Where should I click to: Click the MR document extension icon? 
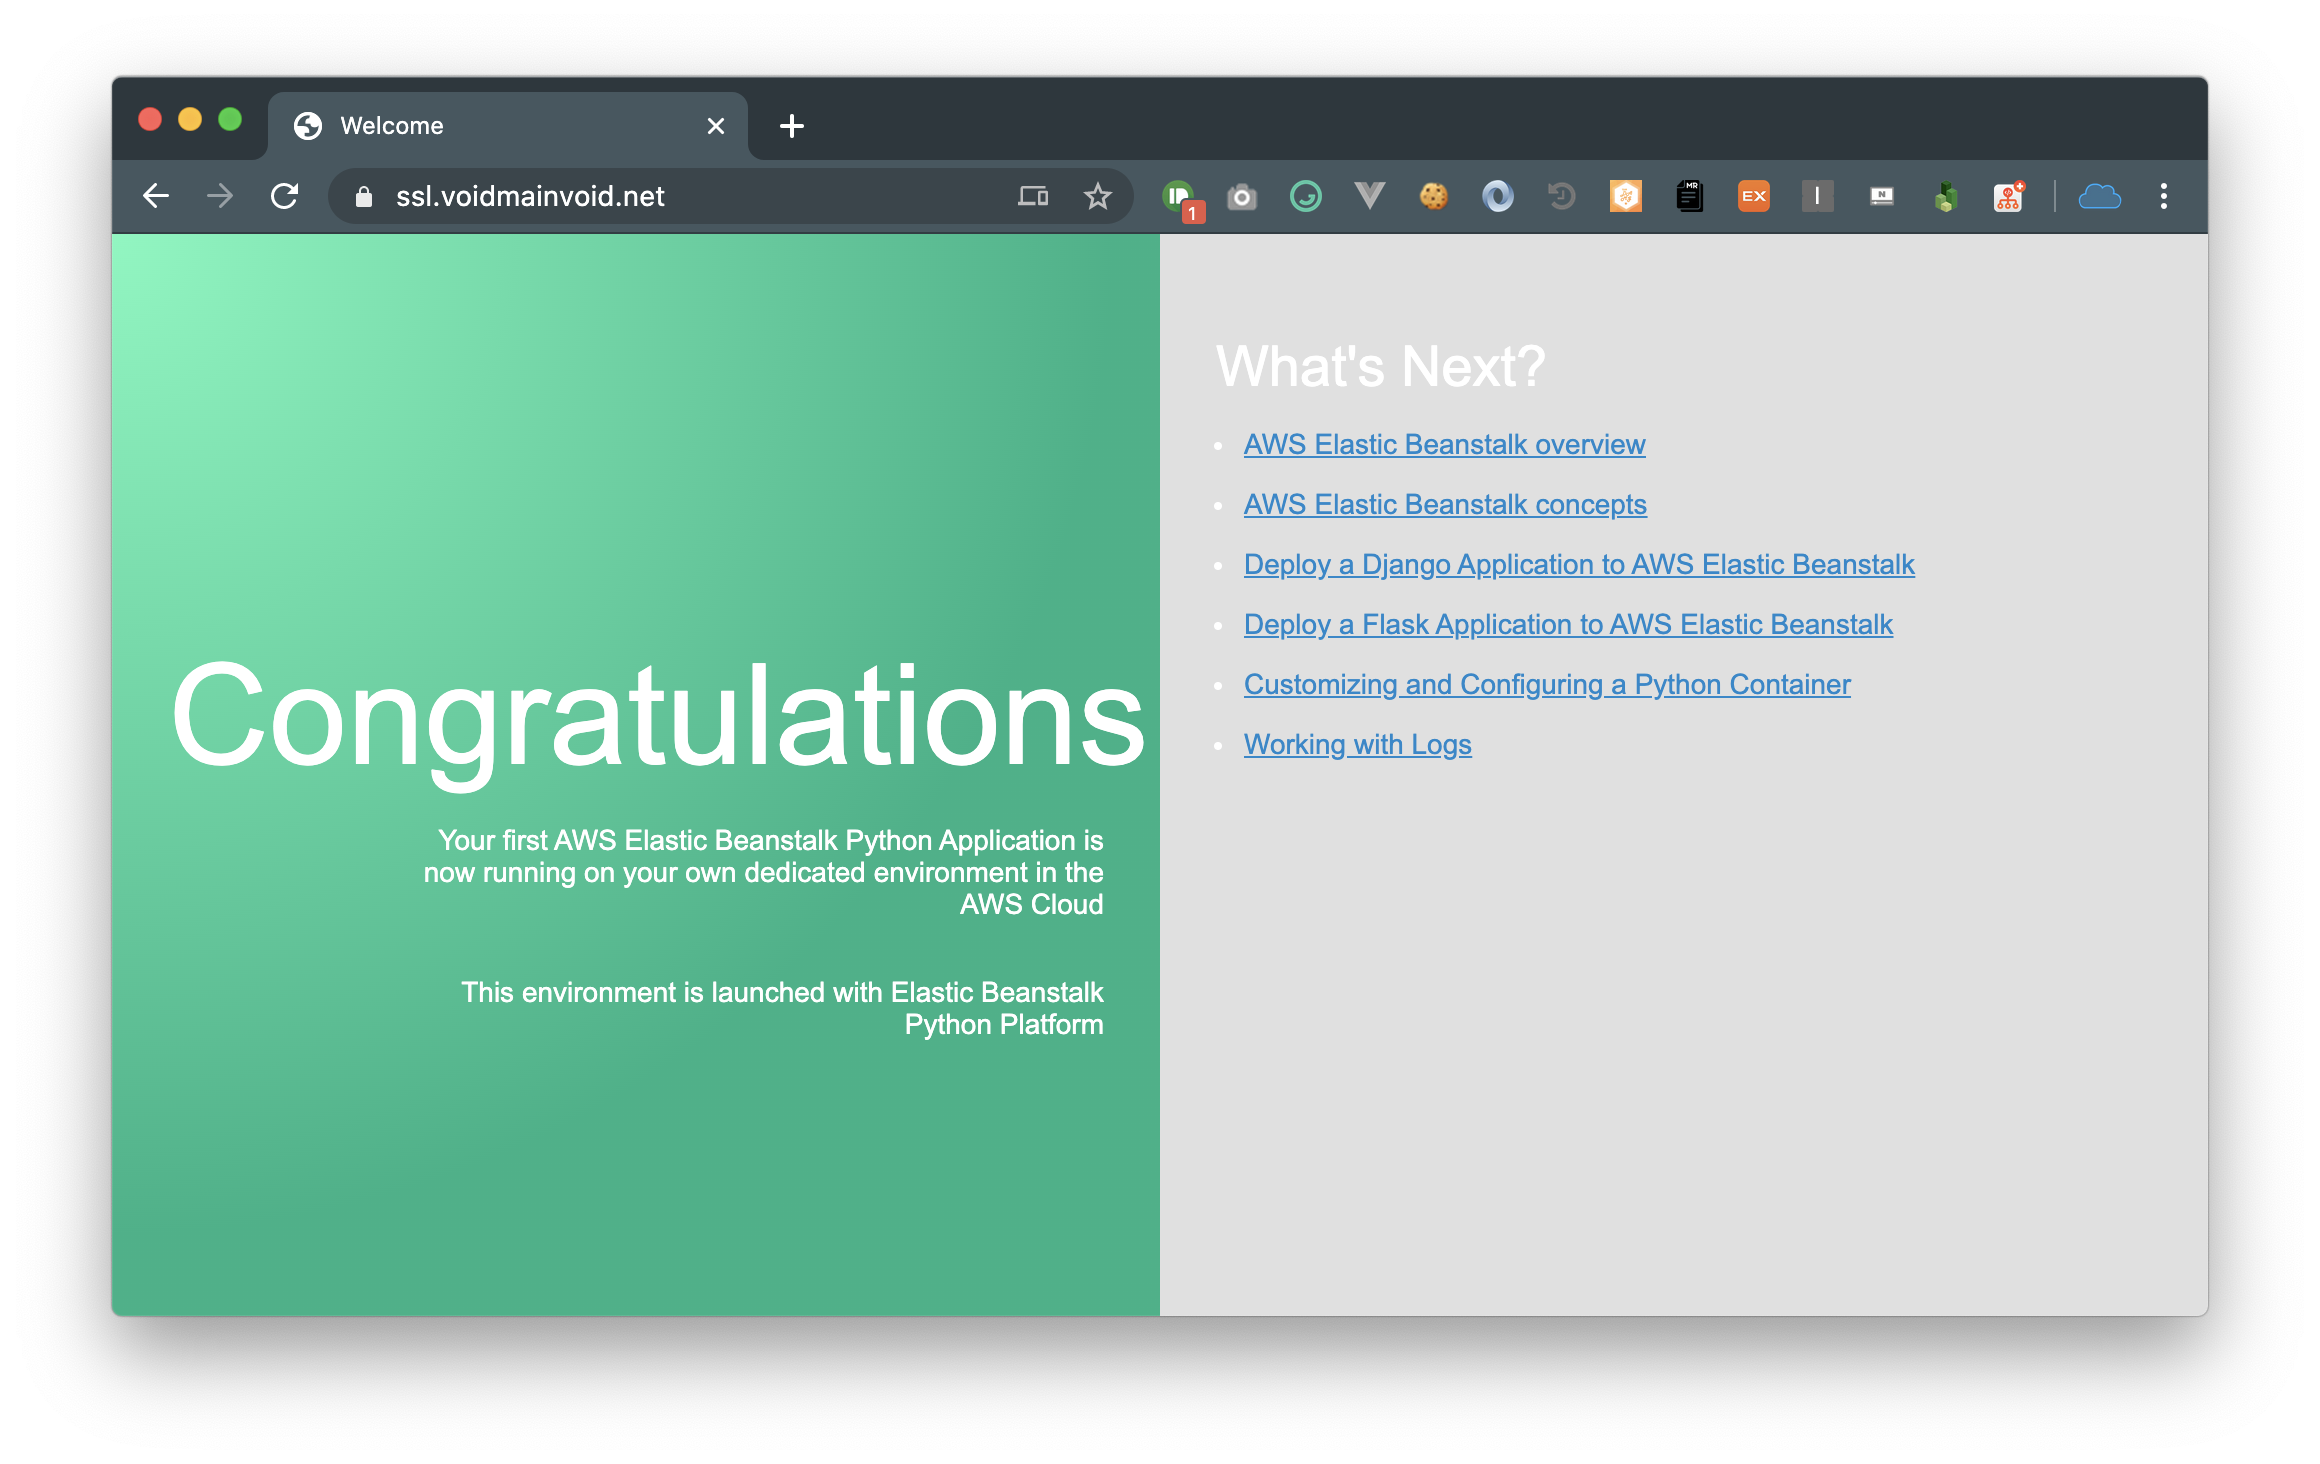1689,196
